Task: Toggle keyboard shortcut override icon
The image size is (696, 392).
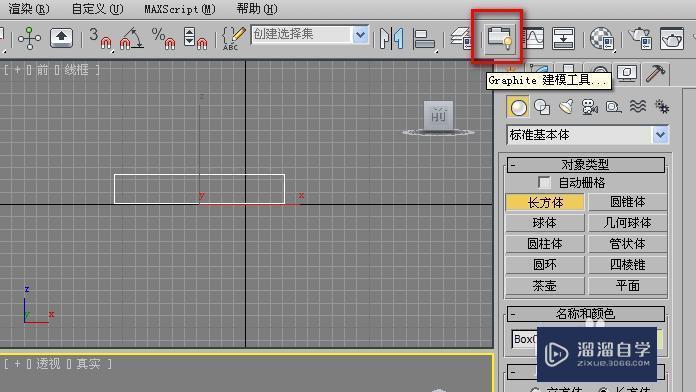Action: click(x=61, y=38)
